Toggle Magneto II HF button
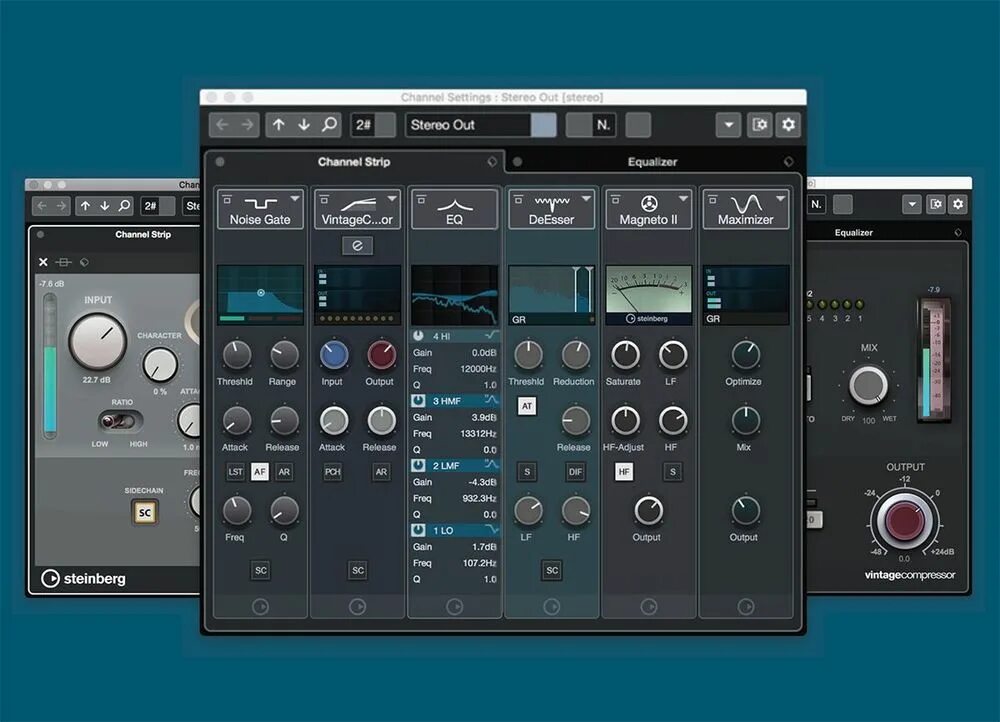Screen dimensions: 1000x722 (624, 472)
